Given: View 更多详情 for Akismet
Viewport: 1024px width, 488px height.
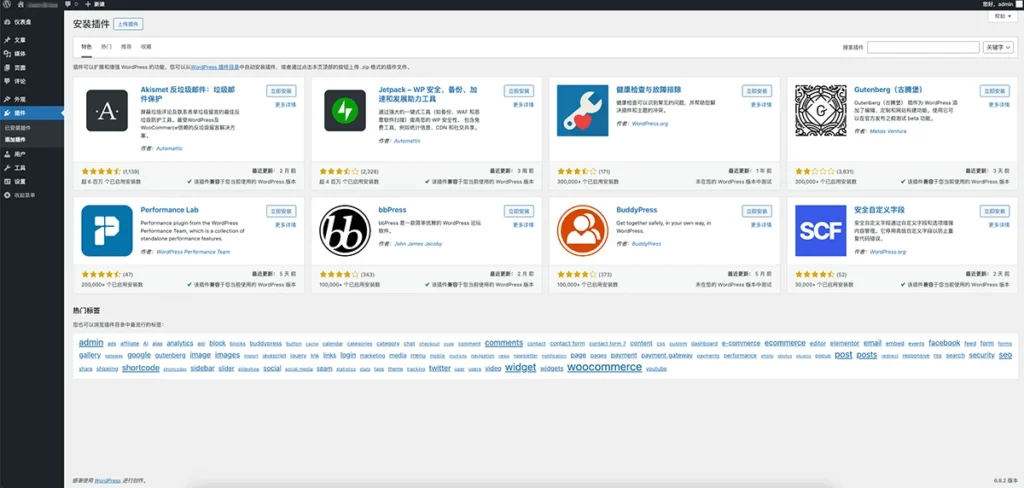Looking at the screenshot, I should tap(285, 105).
